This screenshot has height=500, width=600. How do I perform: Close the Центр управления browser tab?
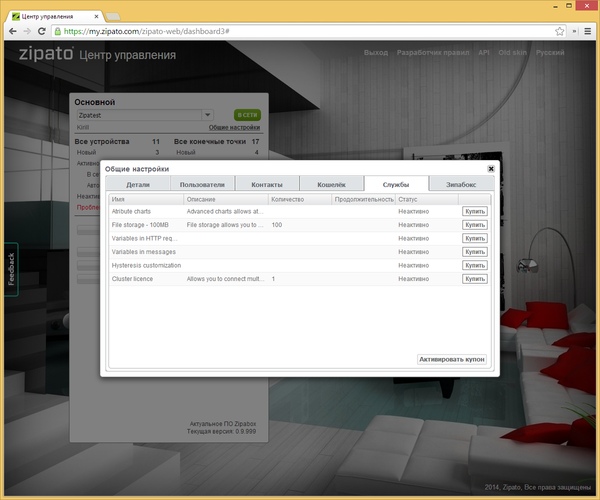pos(96,16)
